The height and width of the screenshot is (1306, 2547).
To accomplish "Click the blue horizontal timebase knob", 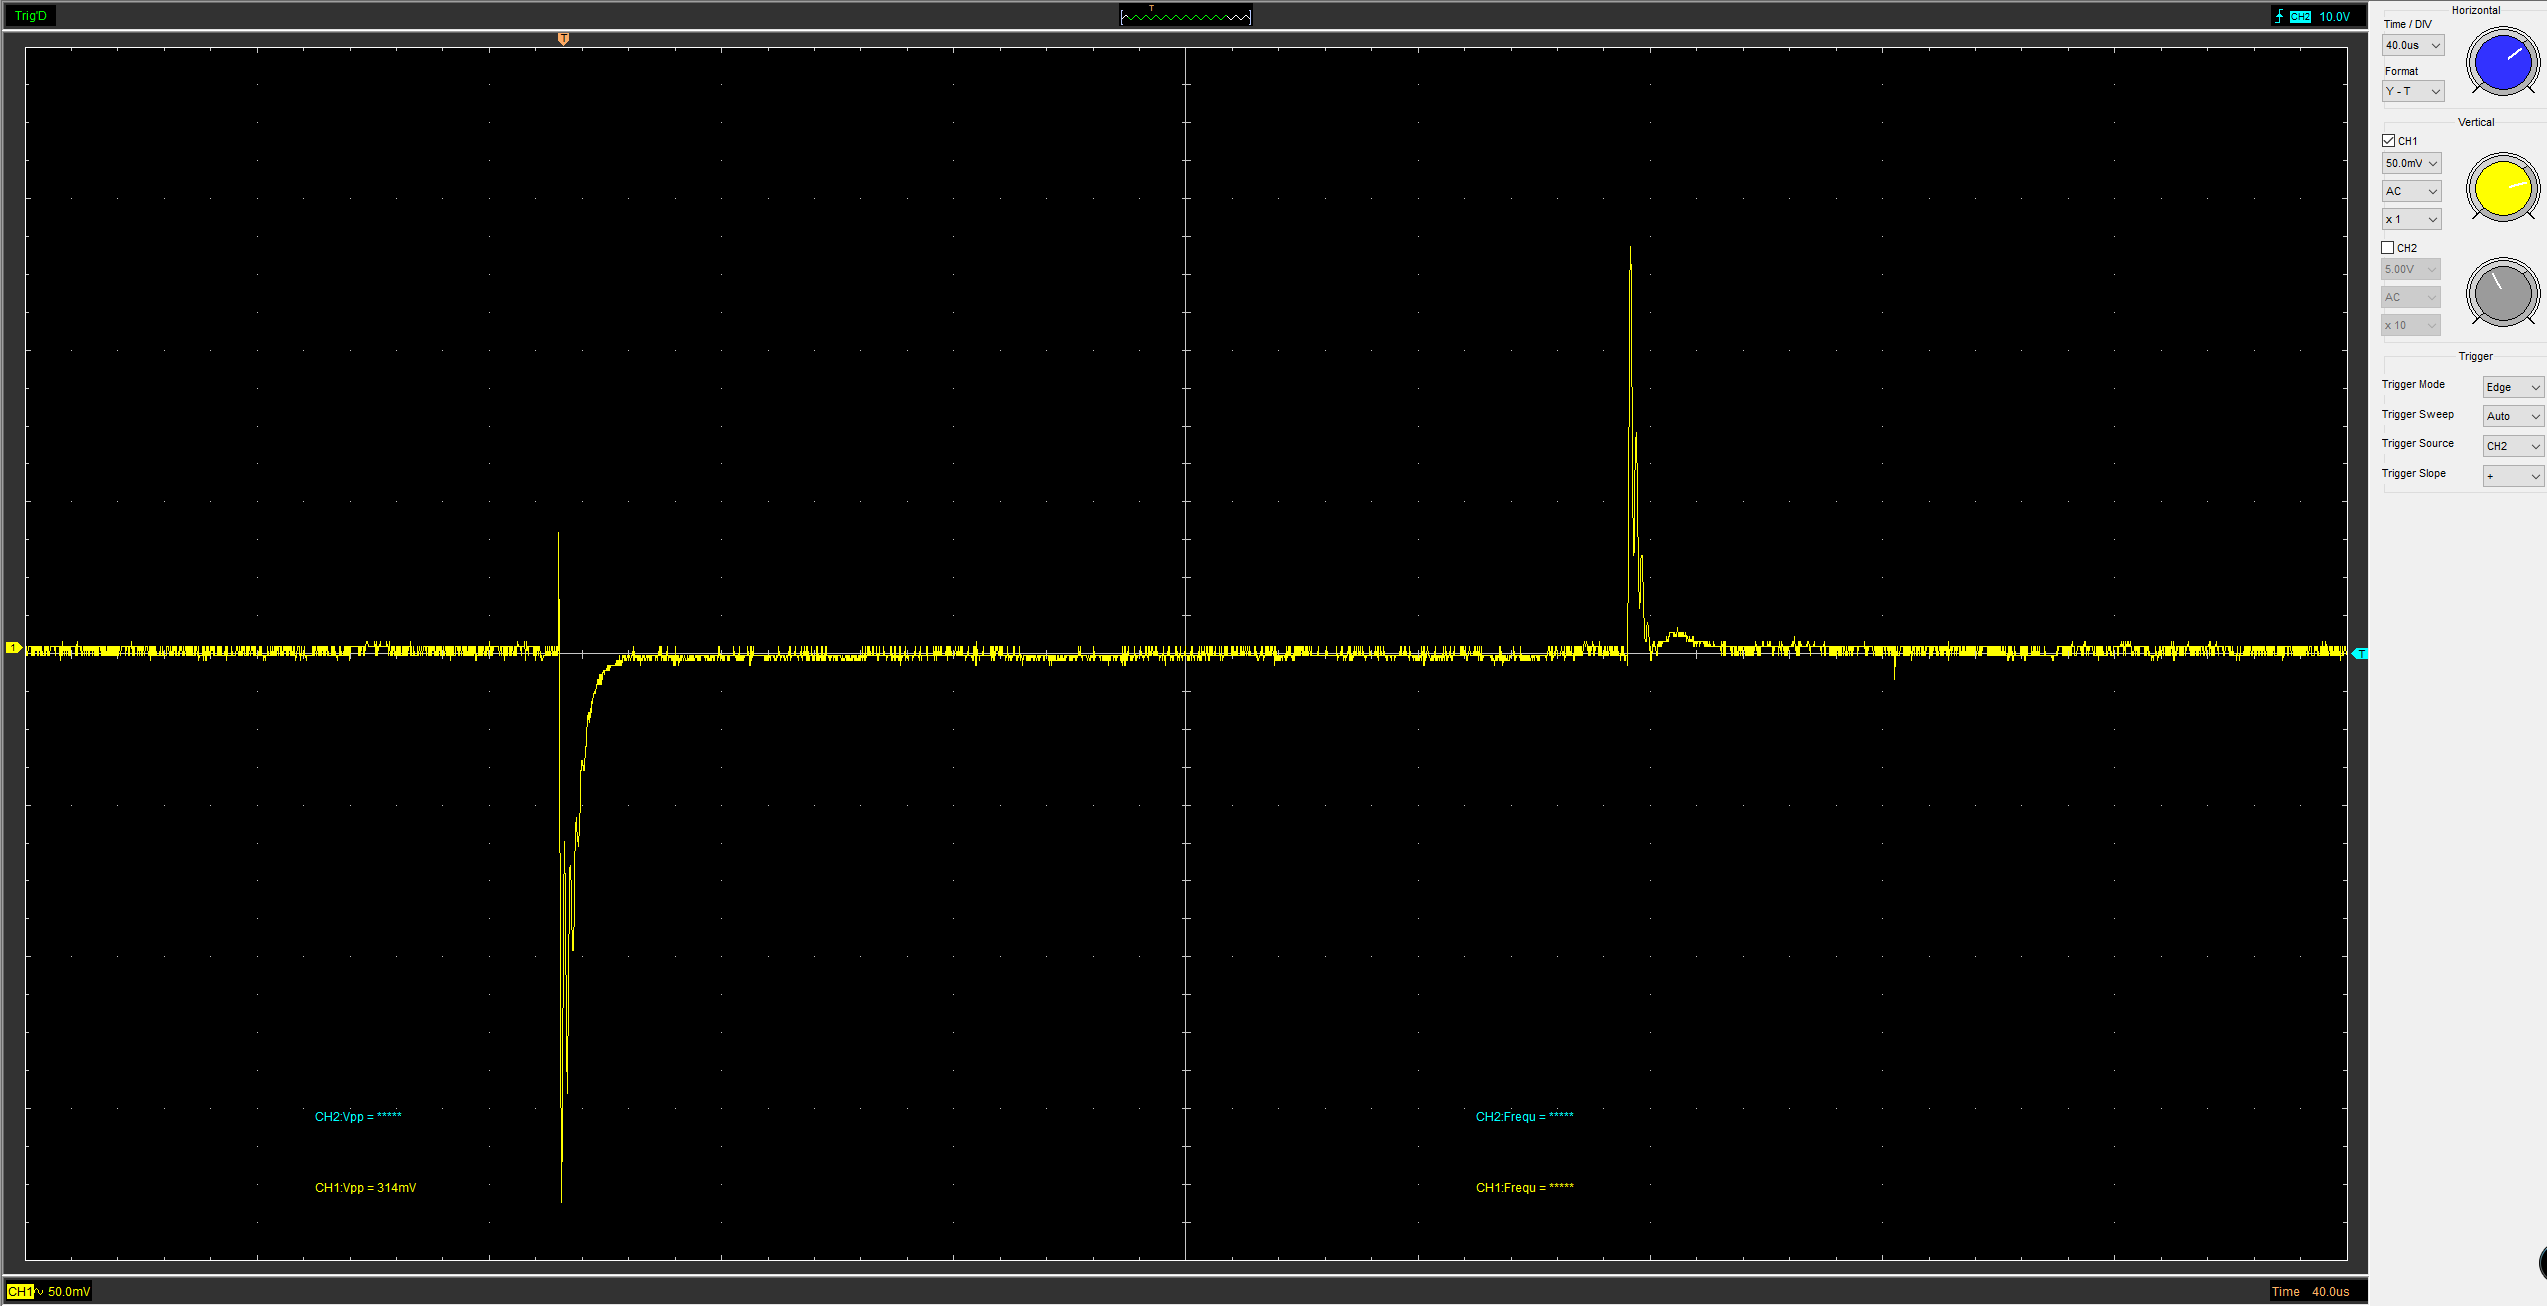I will 2502,62.
